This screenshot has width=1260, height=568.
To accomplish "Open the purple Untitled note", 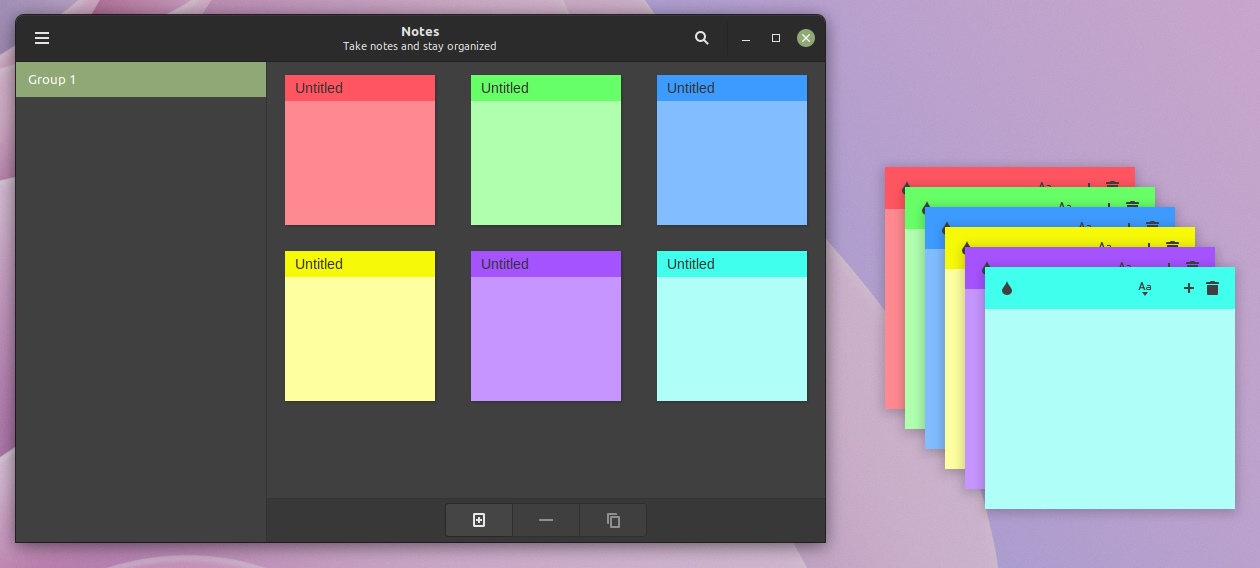I will tap(546, 326).
